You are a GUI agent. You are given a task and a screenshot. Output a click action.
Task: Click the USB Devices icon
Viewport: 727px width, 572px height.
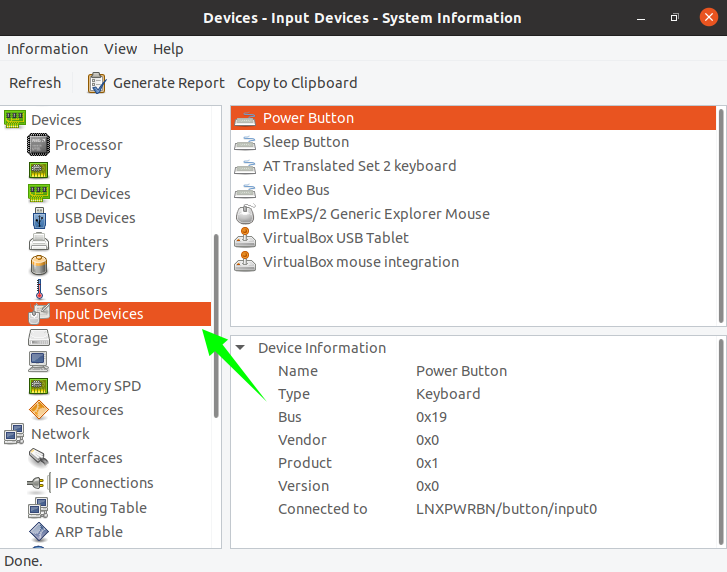39,218
